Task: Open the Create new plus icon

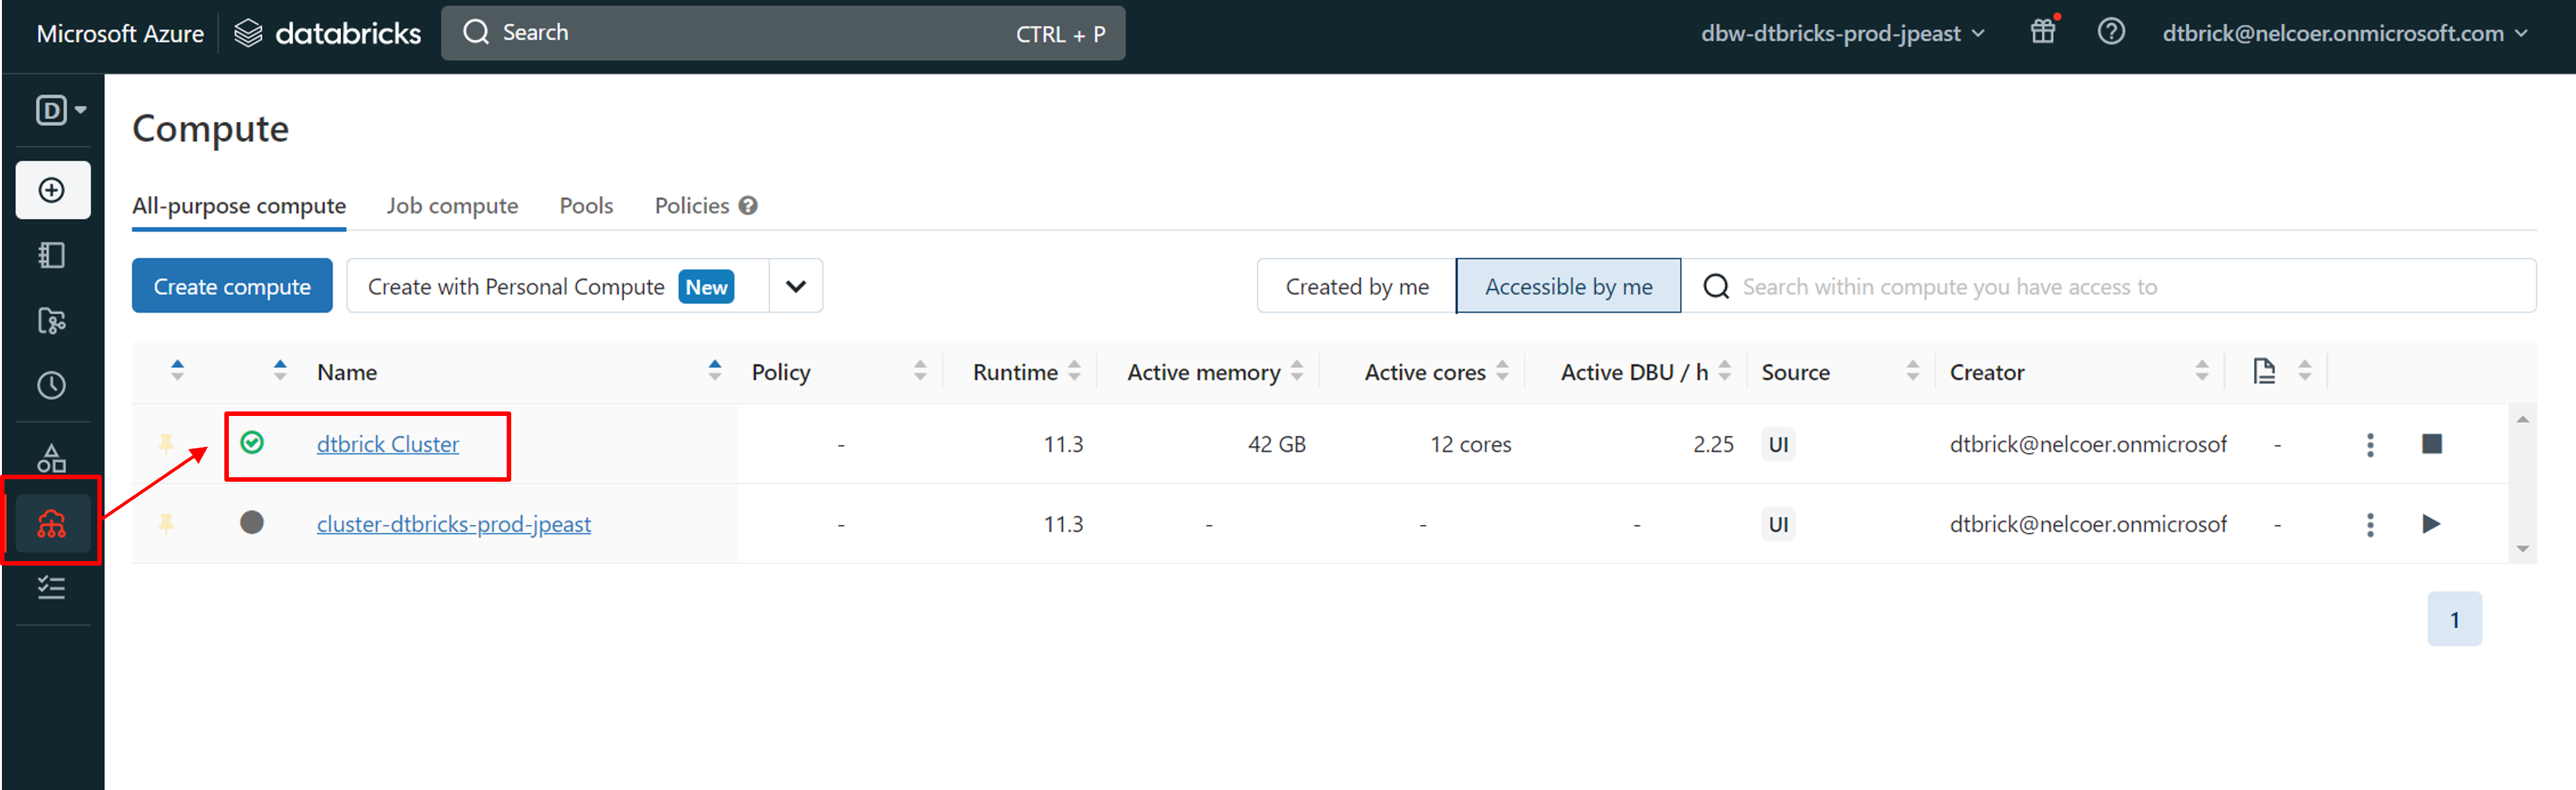Action: (52, 190)
